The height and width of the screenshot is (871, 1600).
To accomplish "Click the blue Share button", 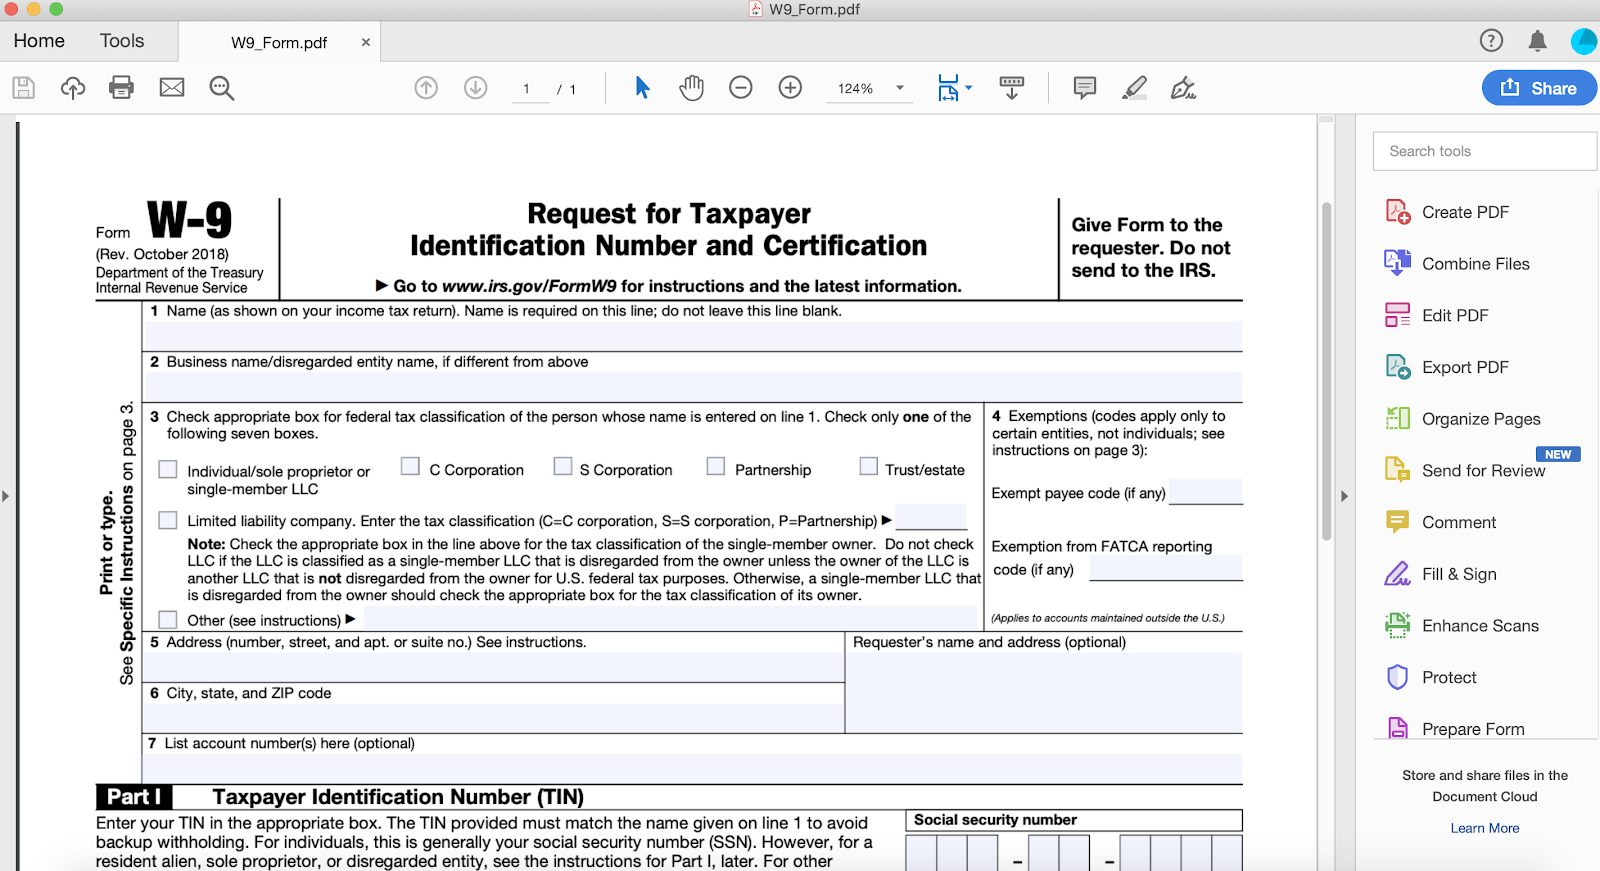I will point(1539,88).
